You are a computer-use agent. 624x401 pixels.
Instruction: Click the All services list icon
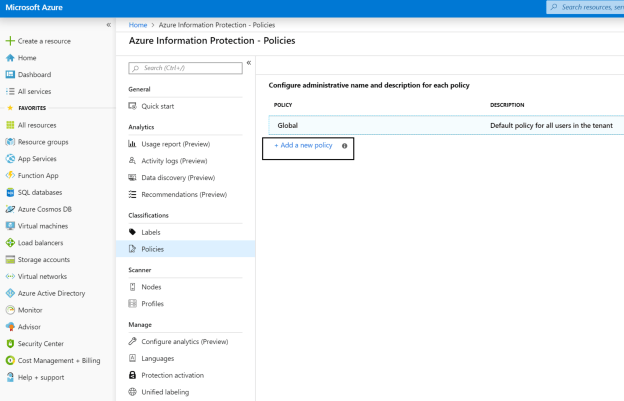click(10, 91)
